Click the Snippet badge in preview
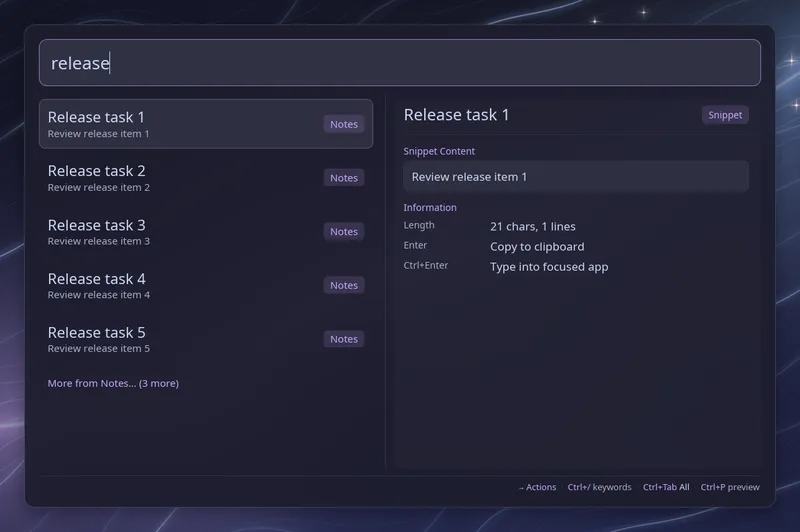 tap(725, 115)
